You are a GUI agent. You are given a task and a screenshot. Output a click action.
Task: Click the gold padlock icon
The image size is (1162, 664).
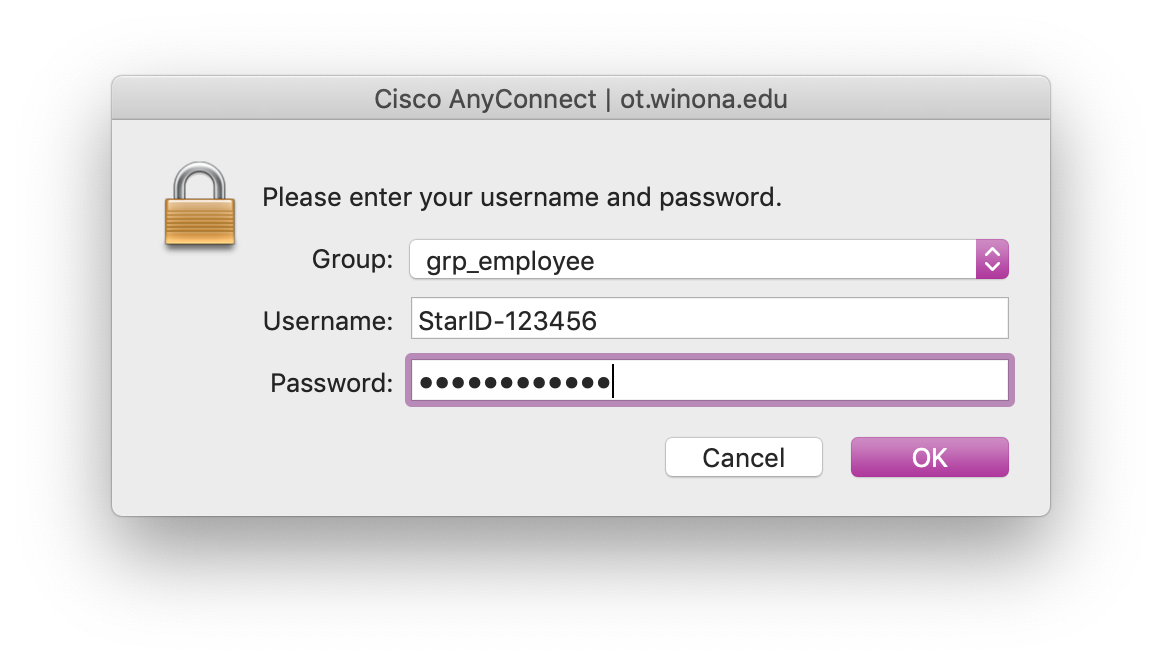pos(200,206)
